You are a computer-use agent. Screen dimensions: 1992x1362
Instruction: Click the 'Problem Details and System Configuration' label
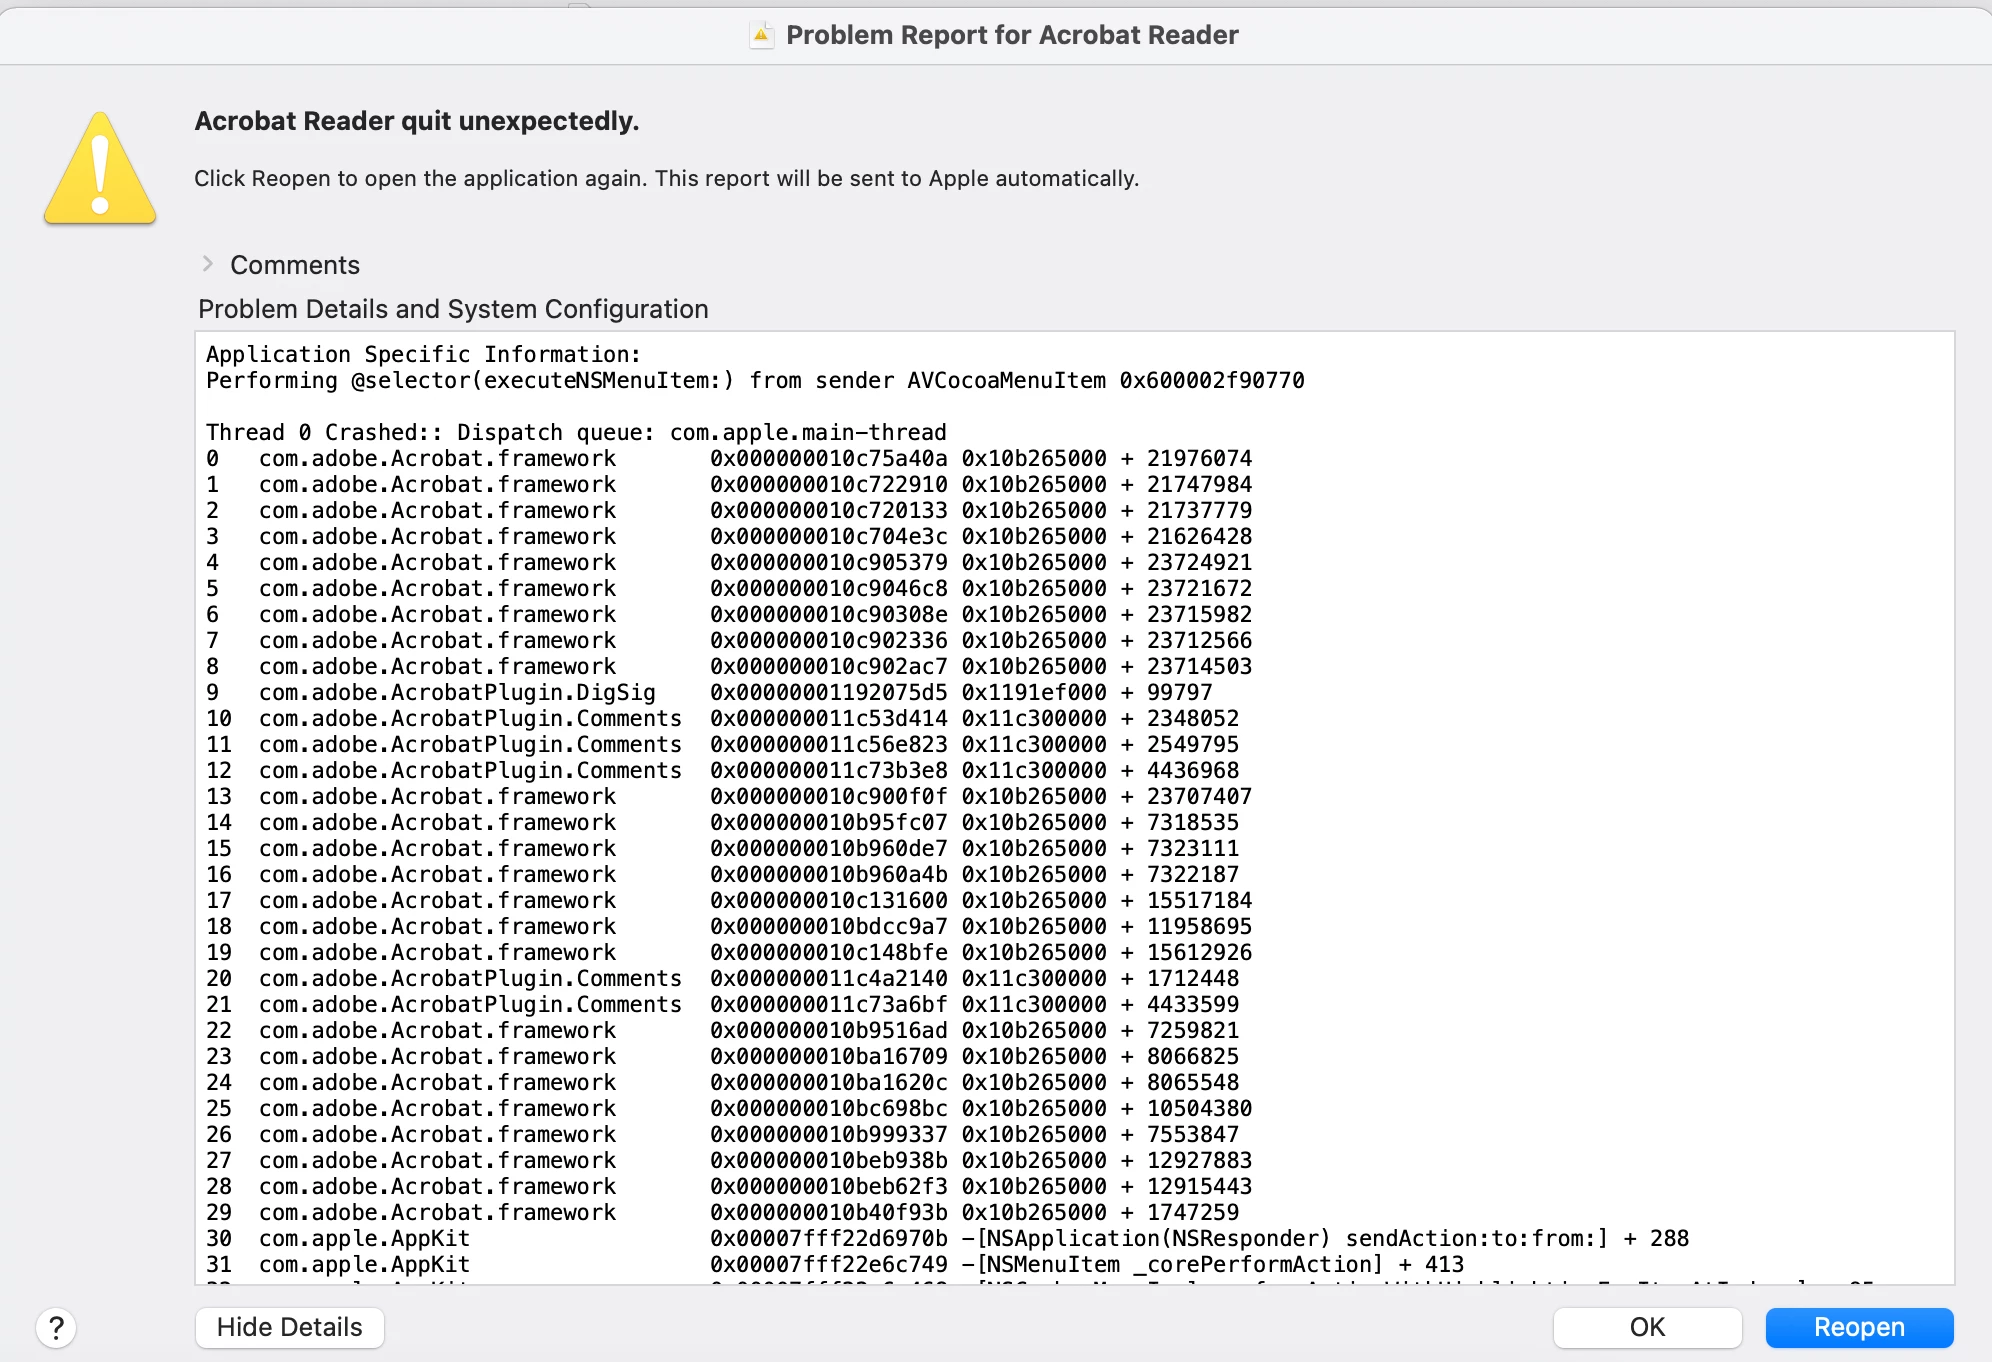(x=453, y=309)
